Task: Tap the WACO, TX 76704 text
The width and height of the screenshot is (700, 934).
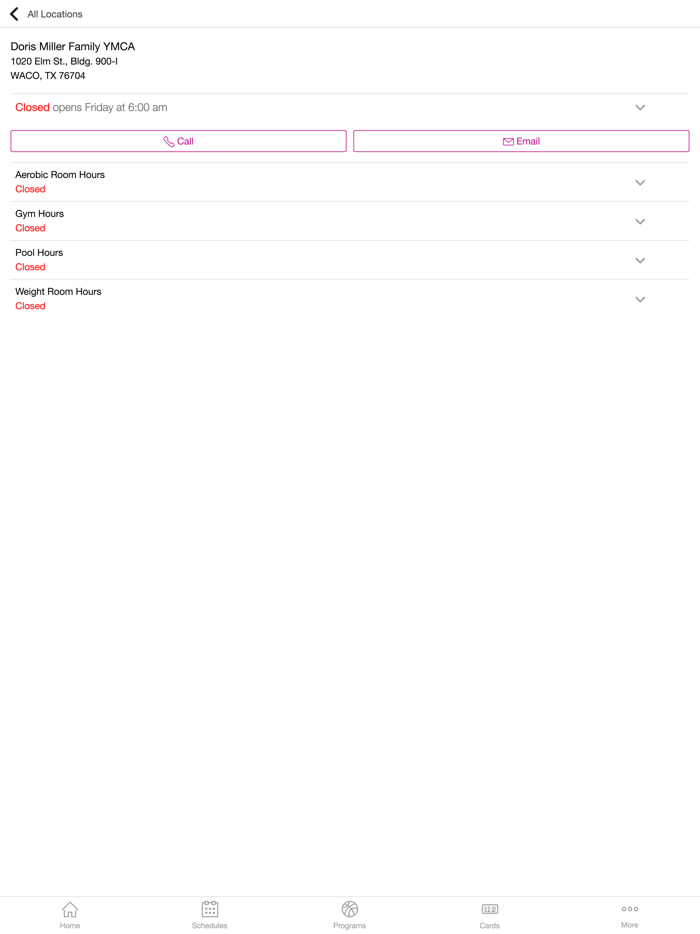Action: point(48,76)
